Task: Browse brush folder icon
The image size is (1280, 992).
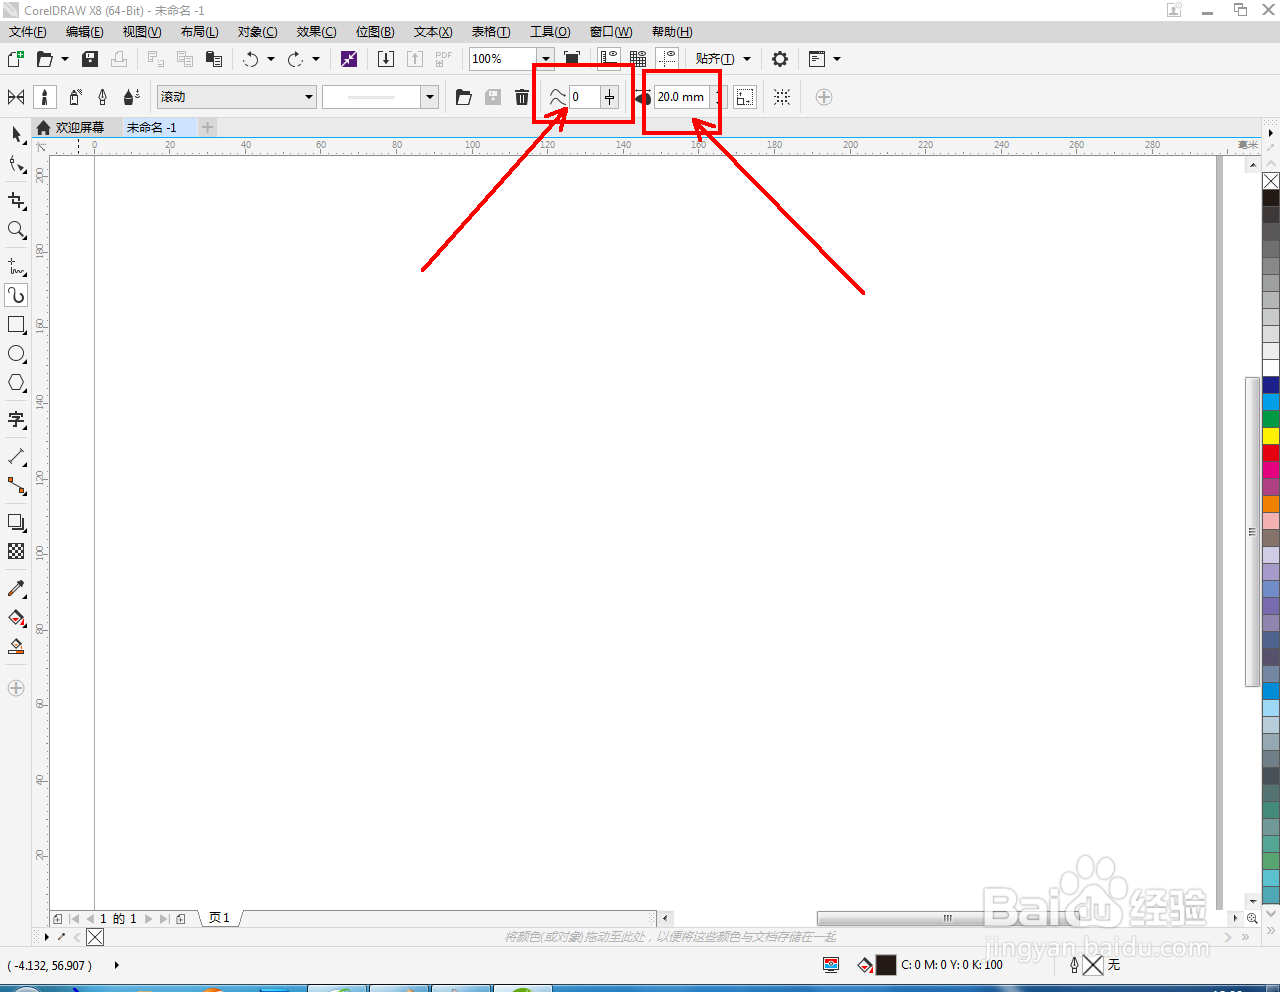Action: tap(464, 97)
